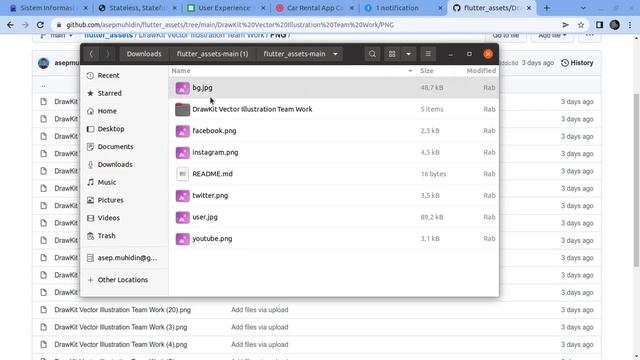
Task: Open the Chrome three-dot menu
Action: pyautogui.click(x=630, y=25)
